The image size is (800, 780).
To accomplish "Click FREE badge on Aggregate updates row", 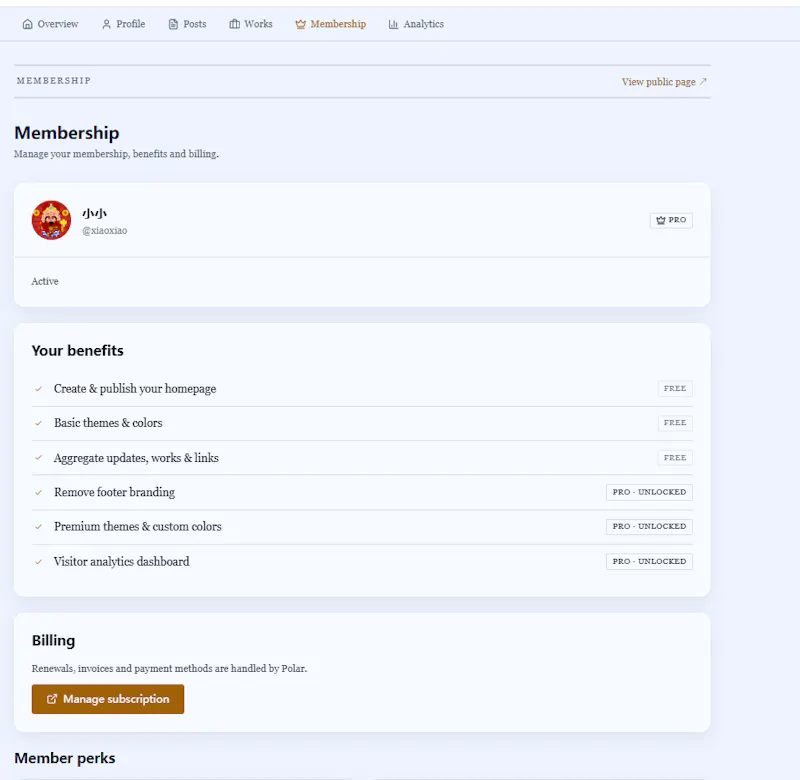I will [x=675, y=458].
